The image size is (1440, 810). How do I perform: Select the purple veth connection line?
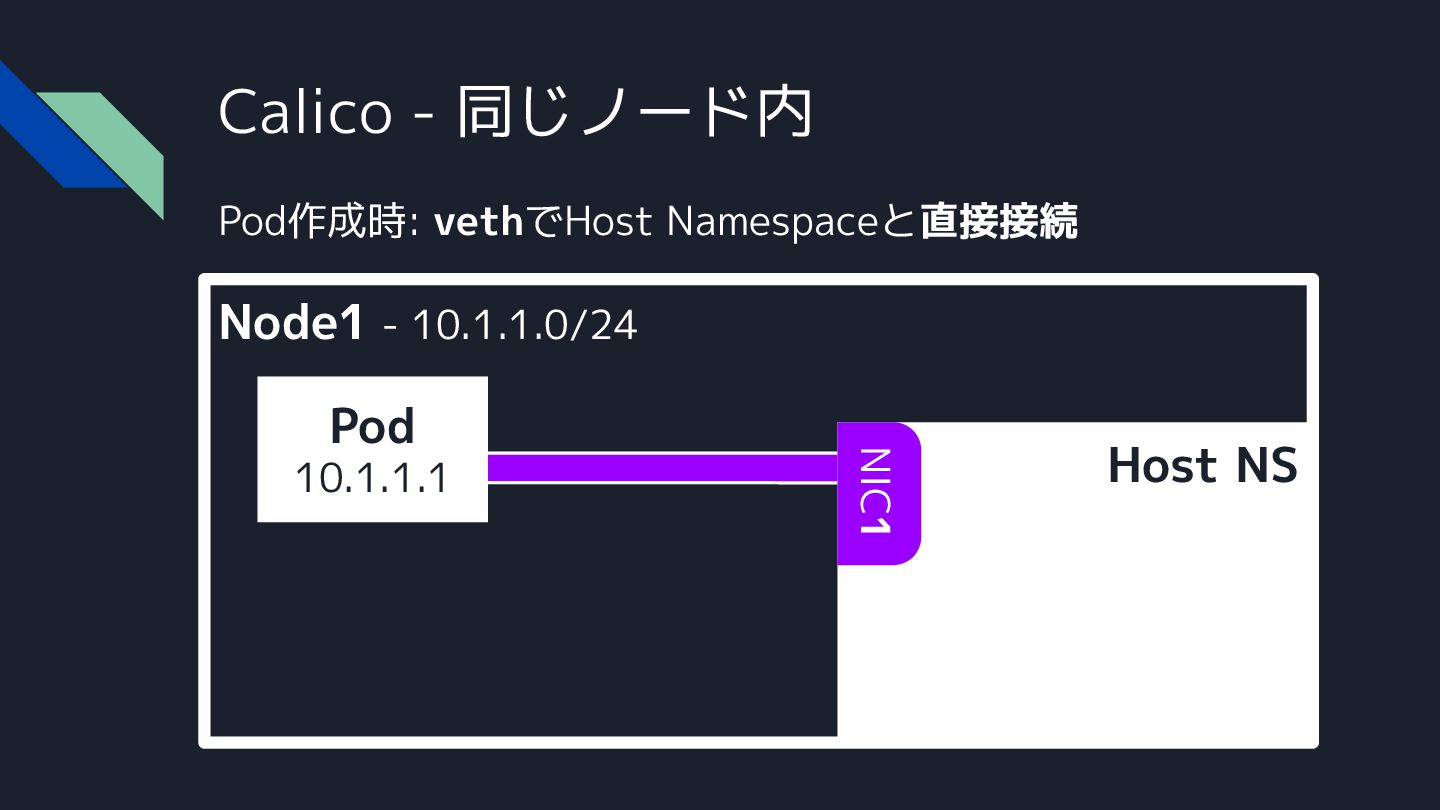tap(661, 468)
